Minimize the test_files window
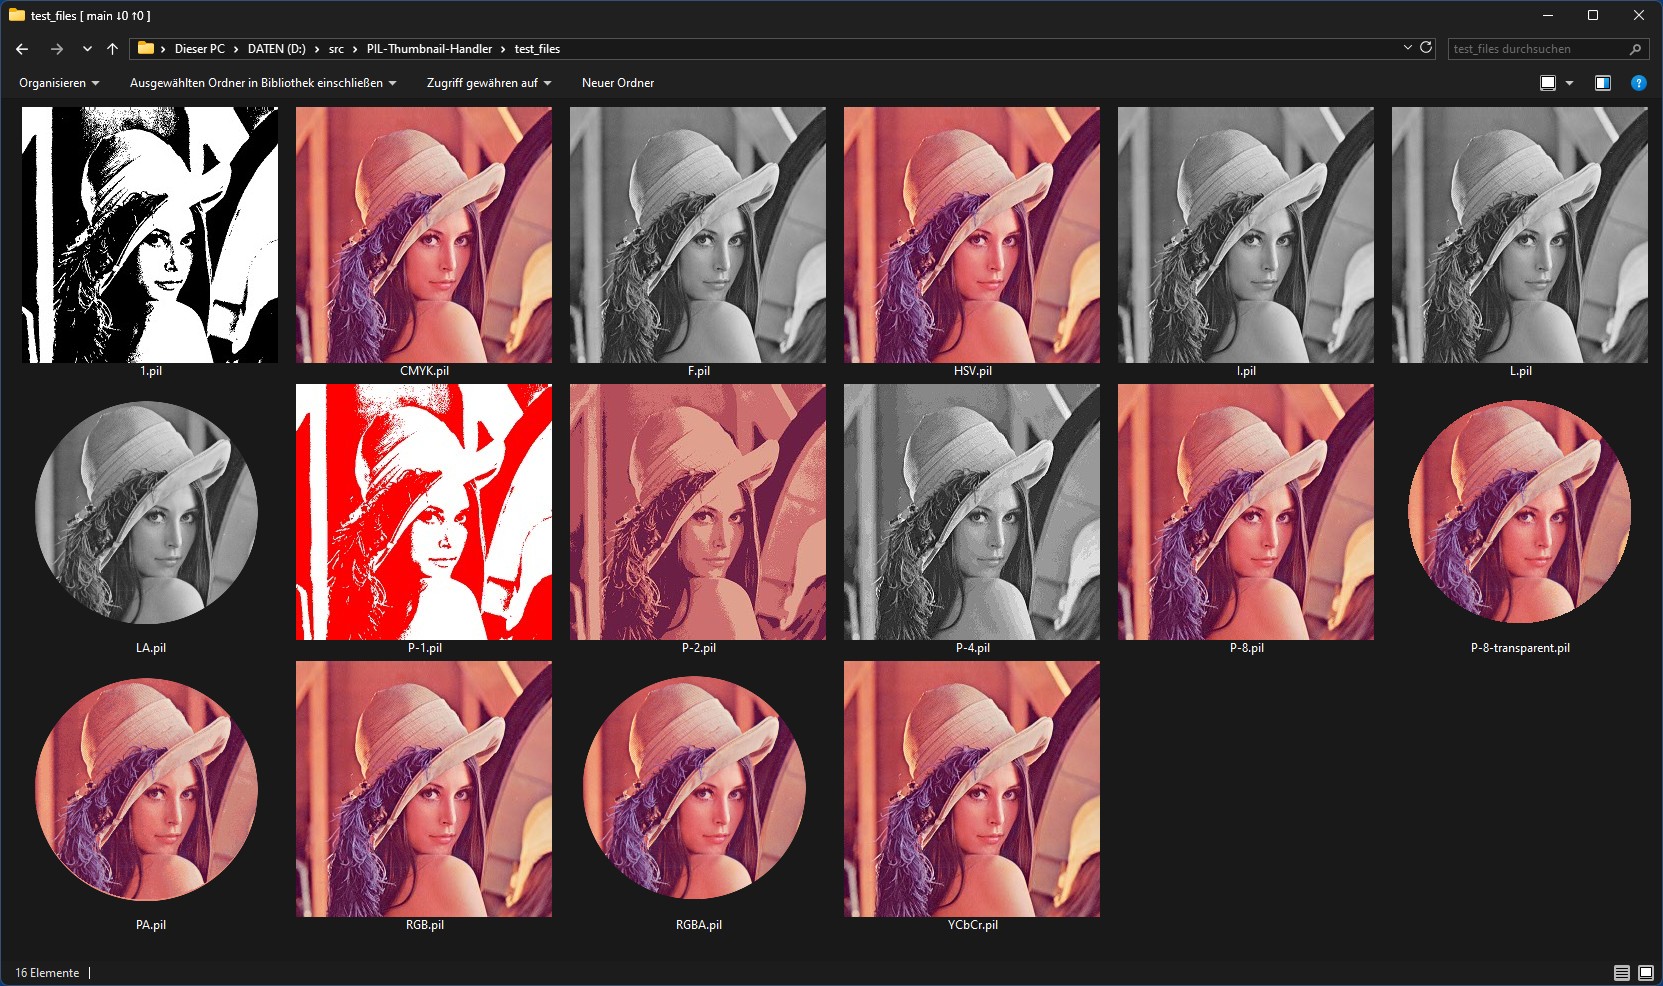Viewport: 1663px width, 986px height. (1547, 15)
